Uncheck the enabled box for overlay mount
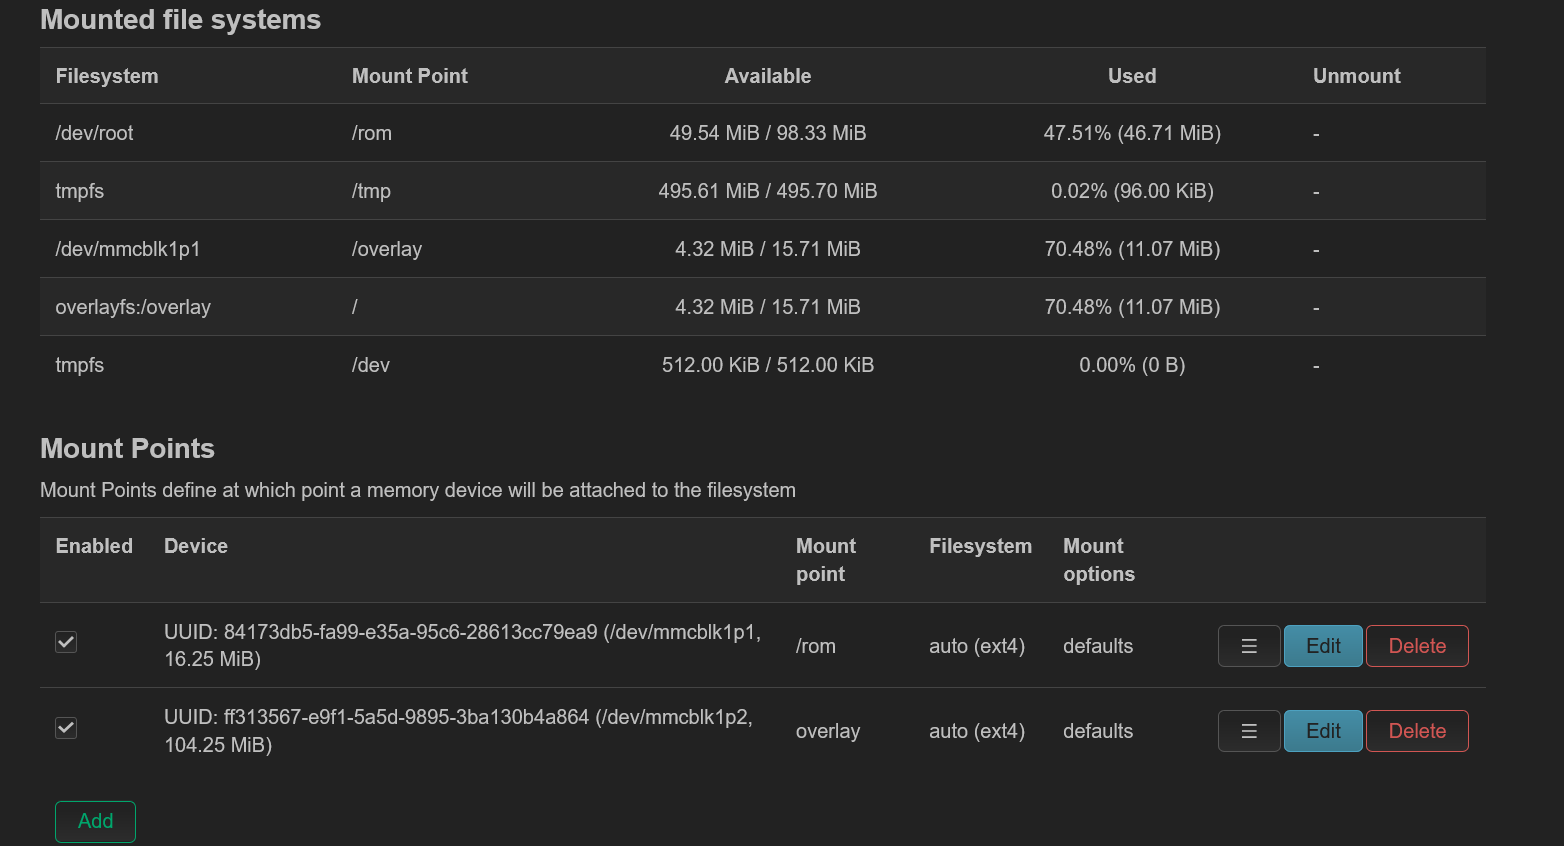Viewport: 1564px width, 846px height. 66,728
